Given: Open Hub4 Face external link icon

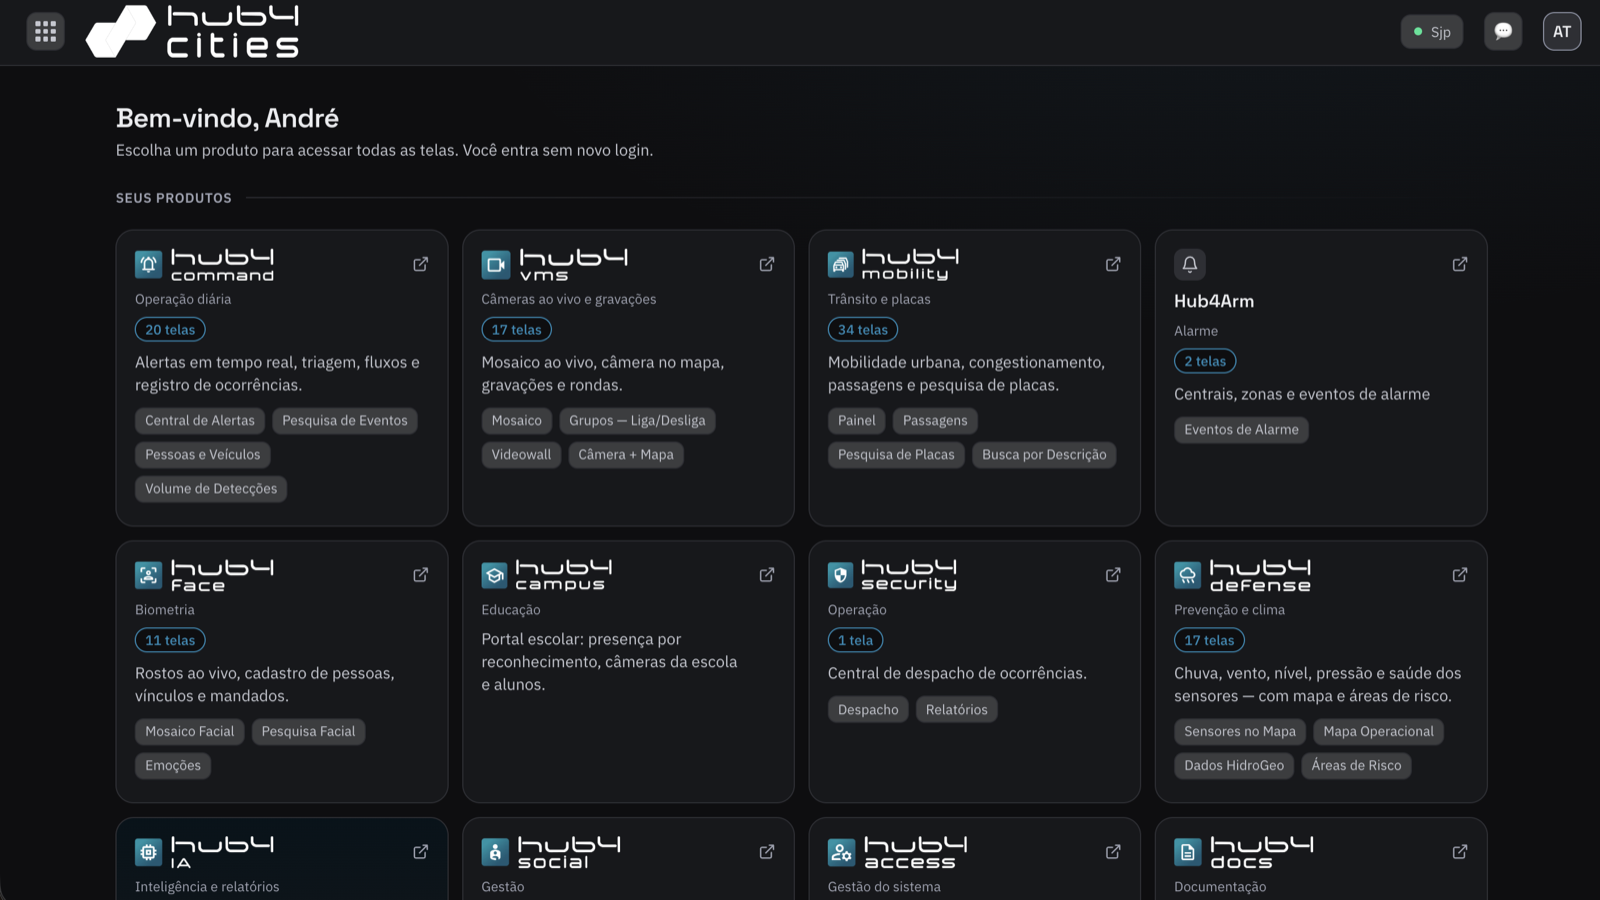Looking at the screenshot, I should pyautogui.click(x=421, y=575).
